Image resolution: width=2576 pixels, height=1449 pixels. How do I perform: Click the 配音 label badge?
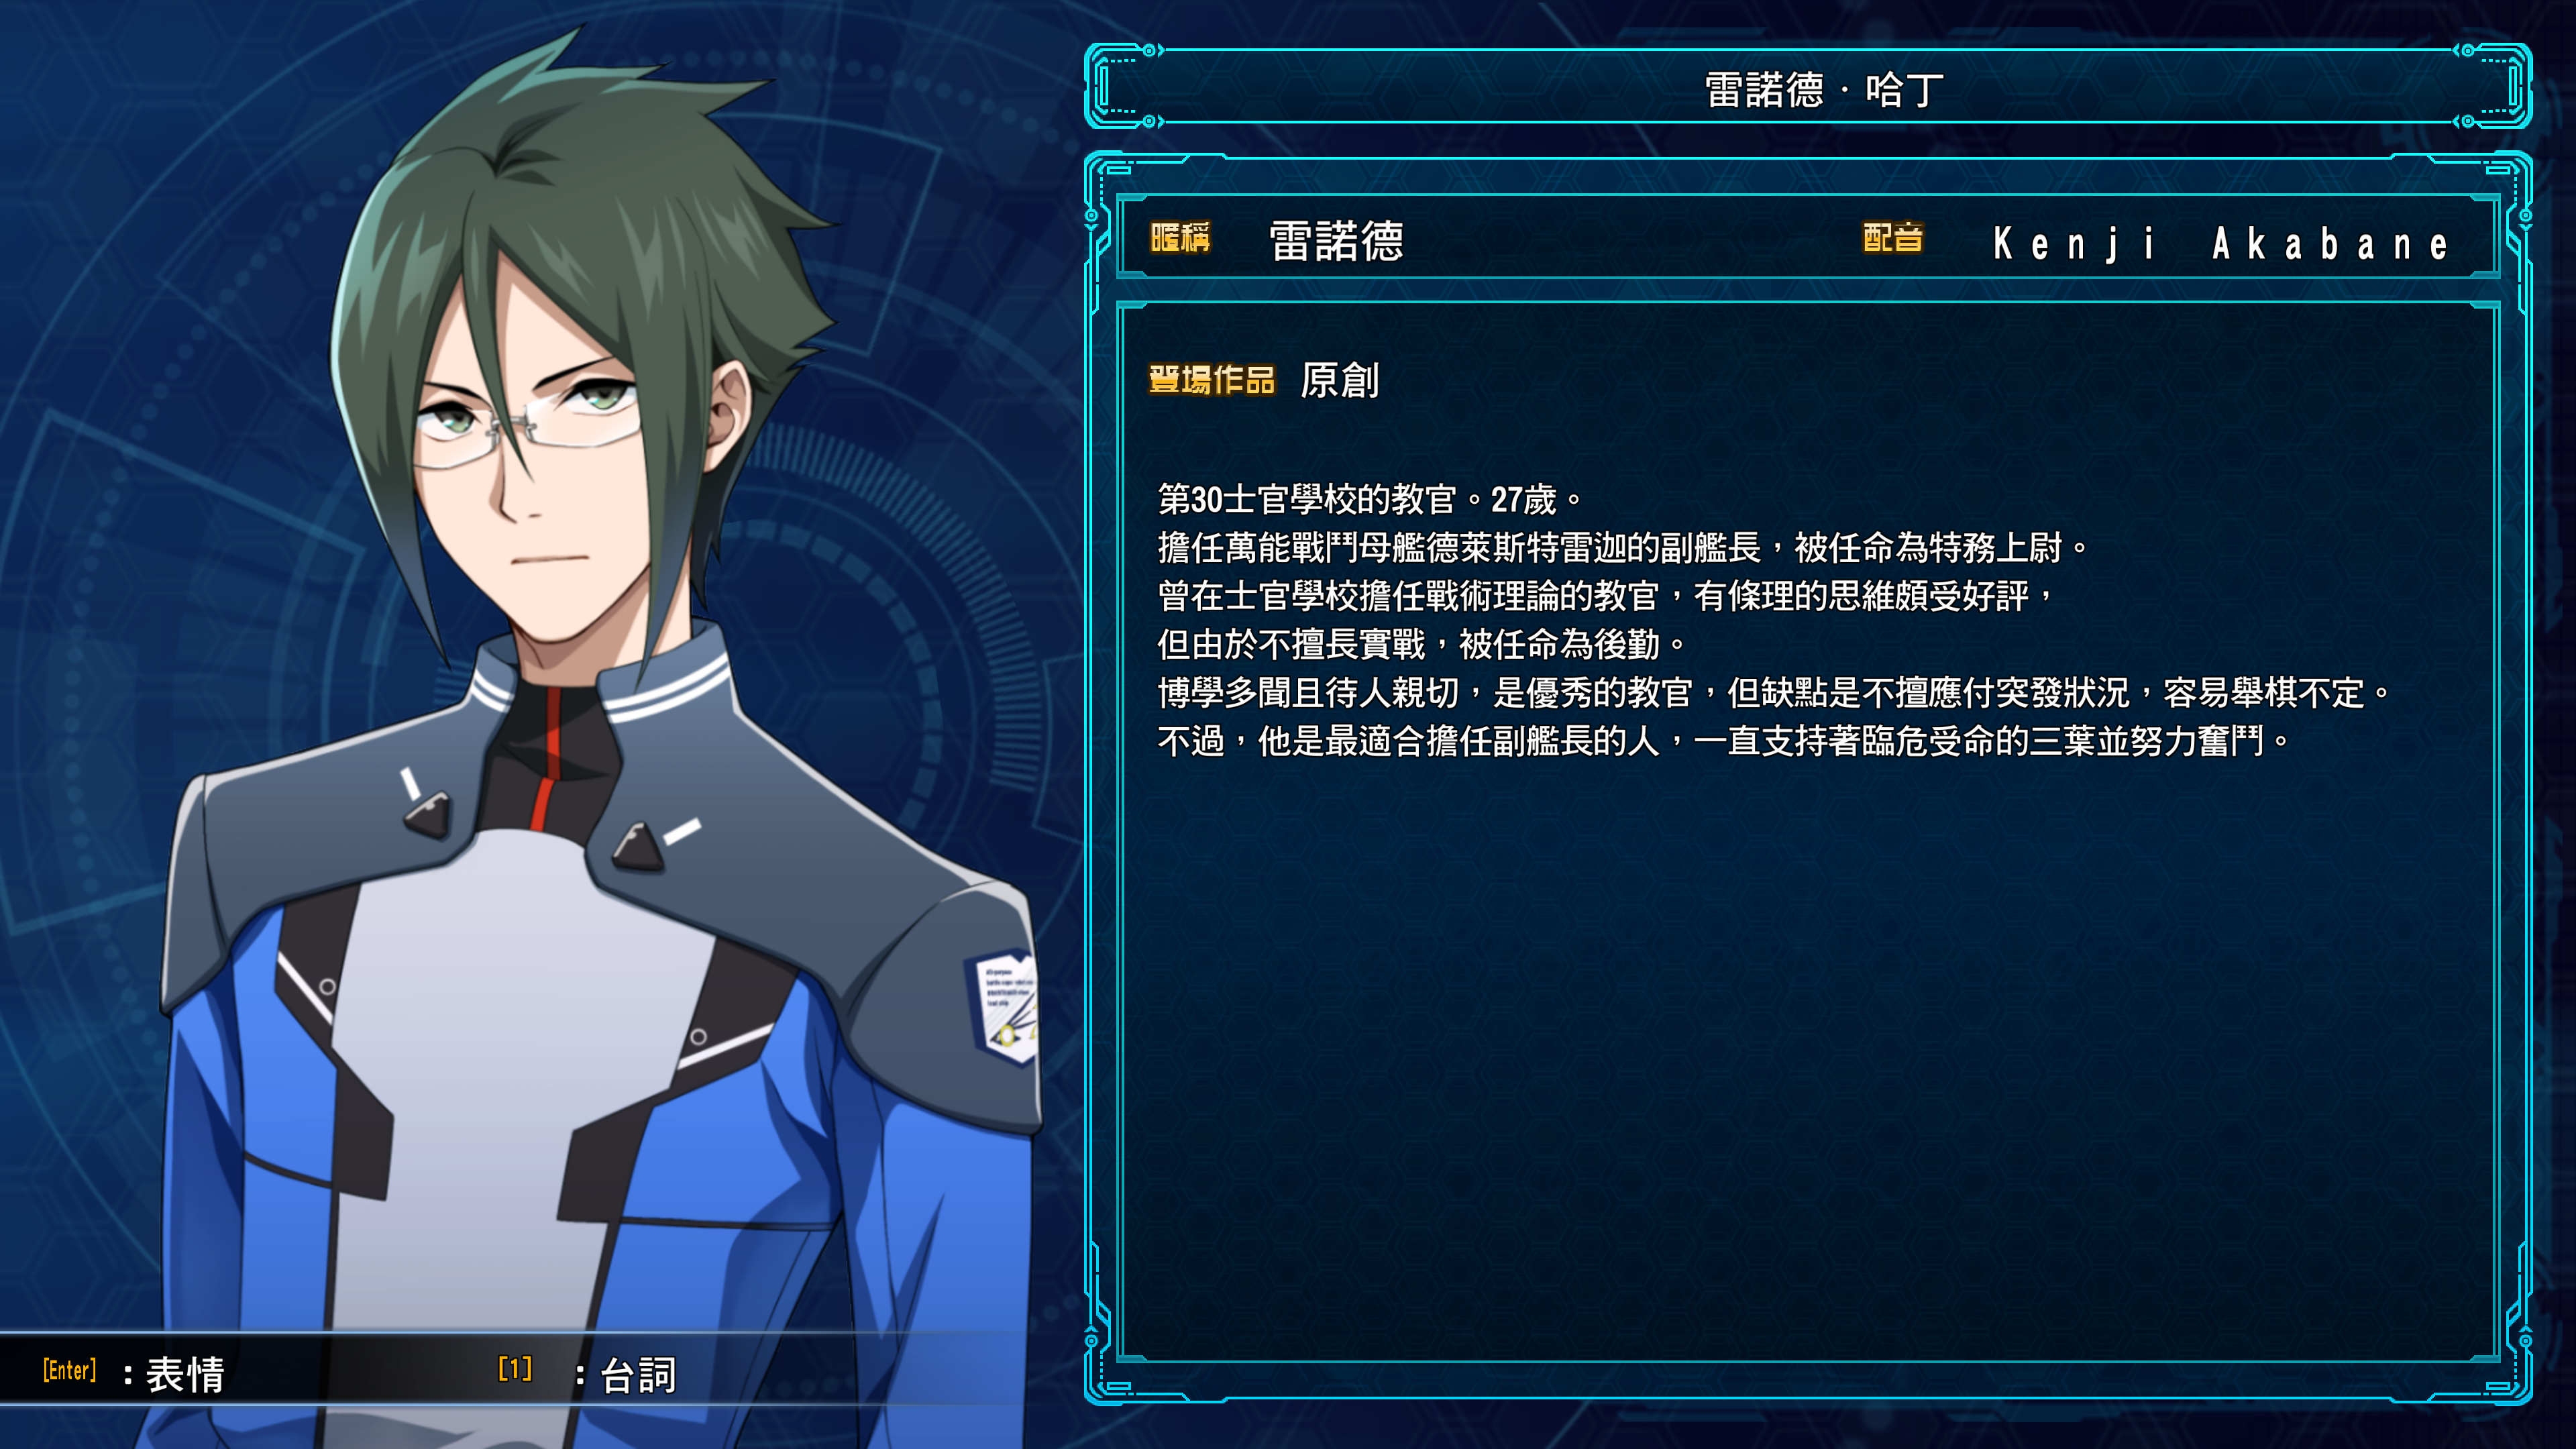[1893, 238]
